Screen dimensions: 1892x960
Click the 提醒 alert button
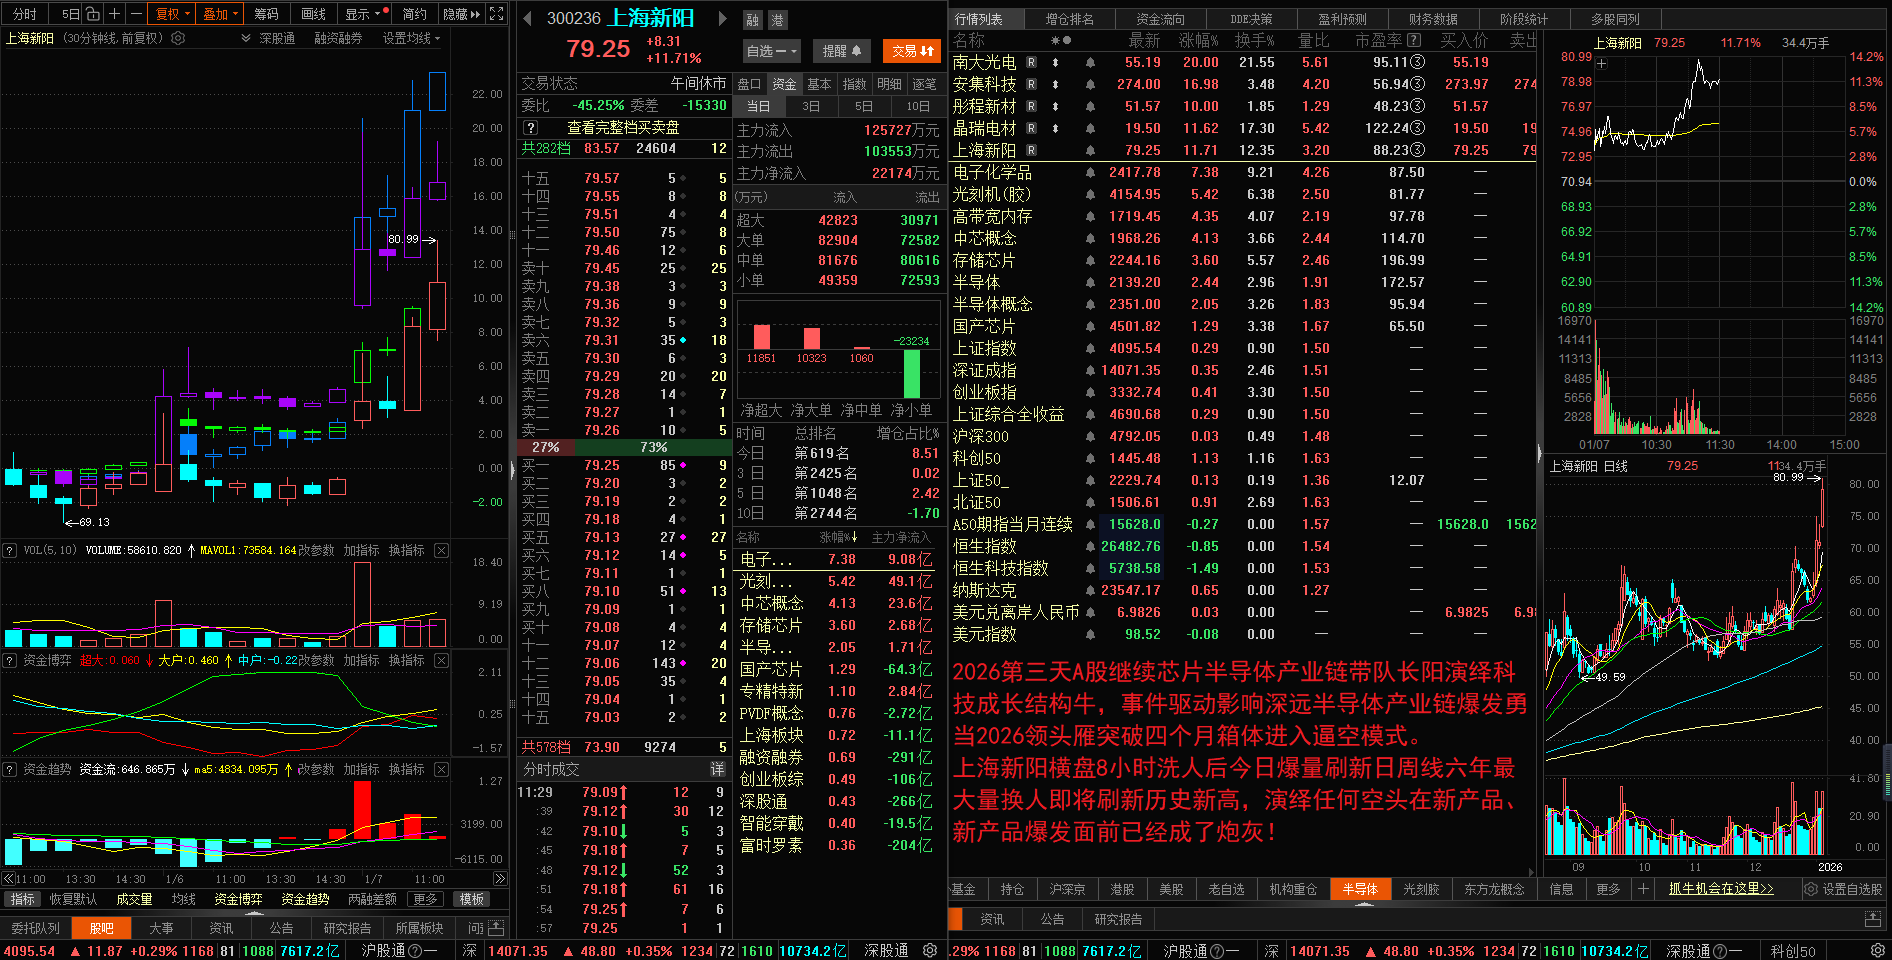pos(841,51)
